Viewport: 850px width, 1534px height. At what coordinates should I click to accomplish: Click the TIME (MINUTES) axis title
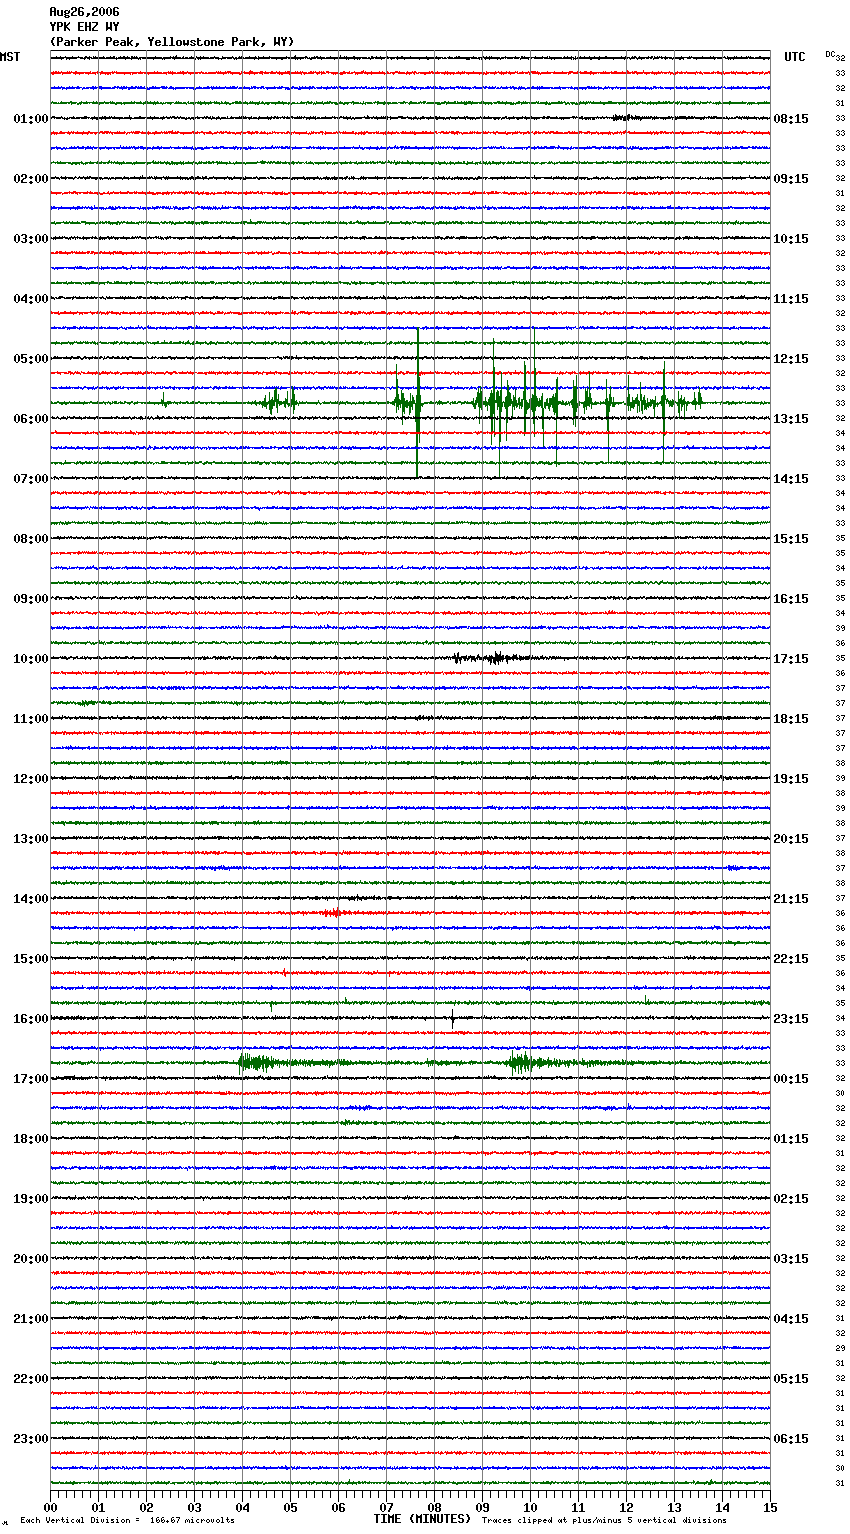coord(422,1519)
